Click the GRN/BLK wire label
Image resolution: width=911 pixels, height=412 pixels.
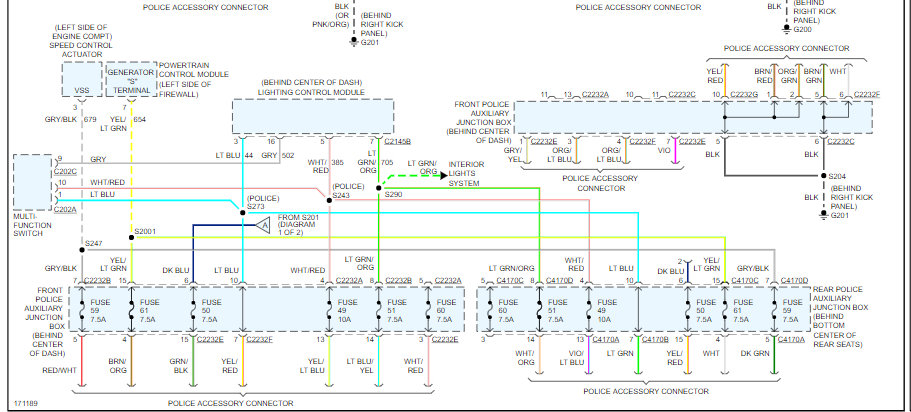pyautogui.click(x=178, y=366)
